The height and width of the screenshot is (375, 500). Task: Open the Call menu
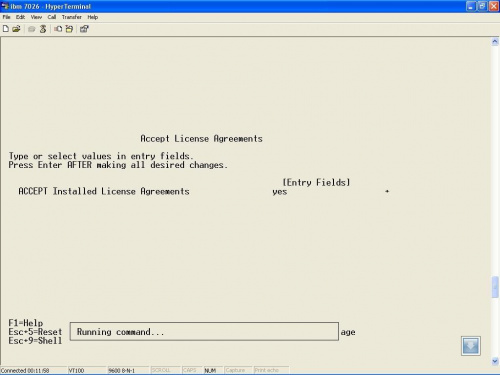click(52, 17)
